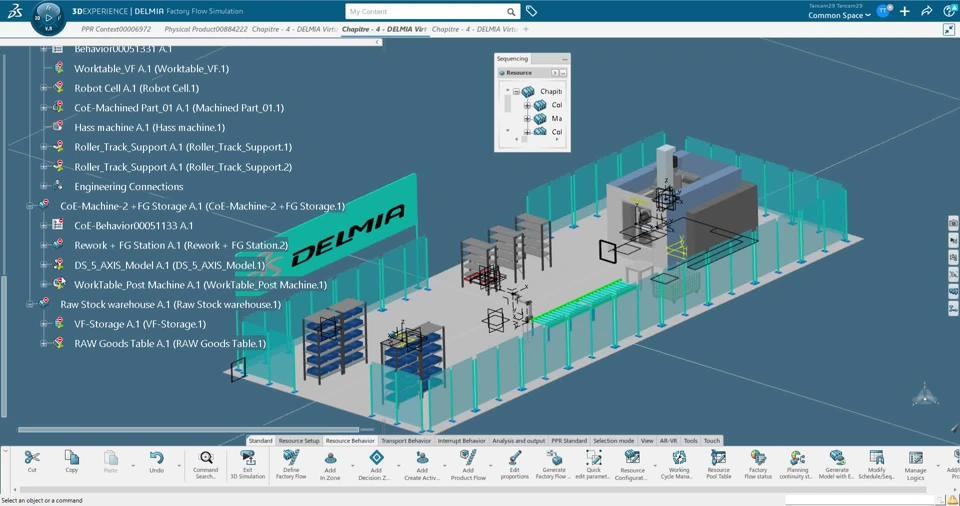Expand Ma node in Sequencing panel
The image size is (960, 506).
[527, 118]
